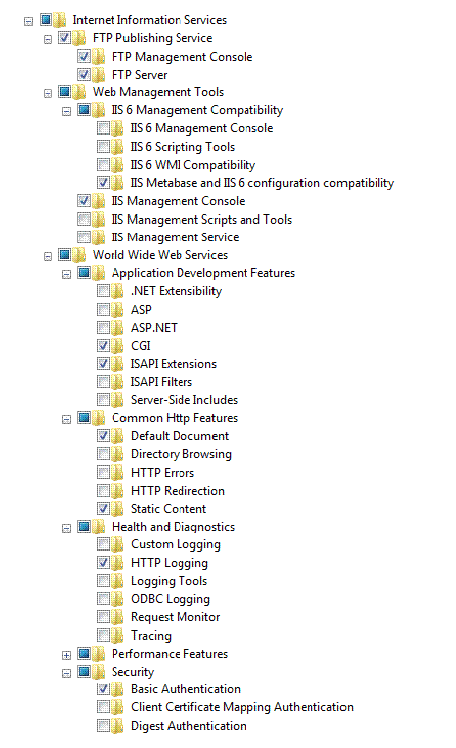Check the Server-Side Includes checkbox
This screenshot has width=456, height=748.
pos(103,399)
